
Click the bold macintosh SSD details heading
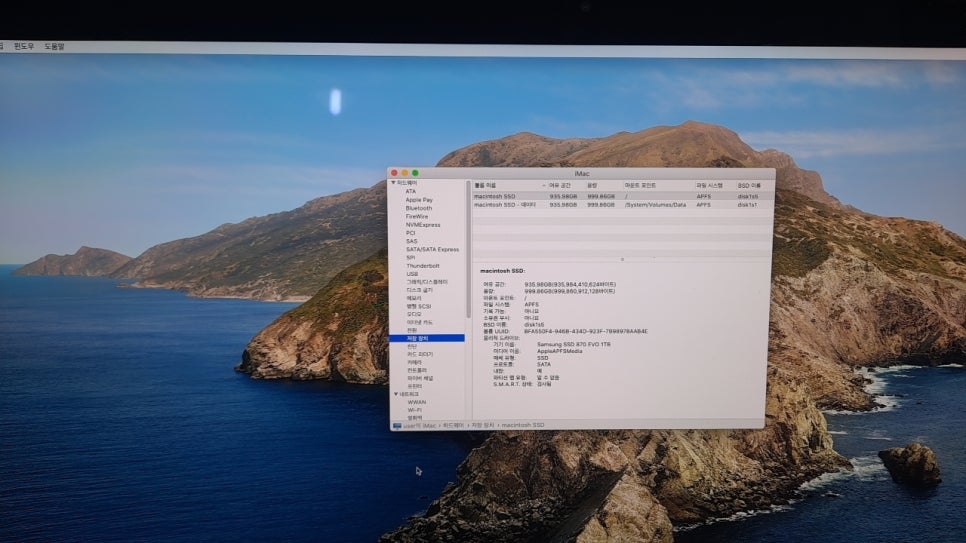click(x=503, y=271)
